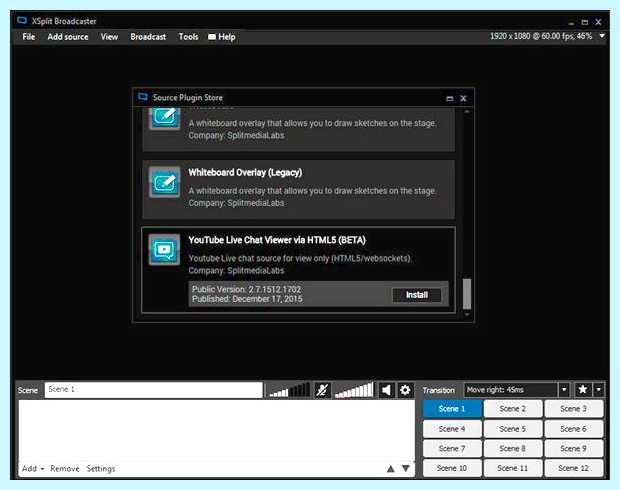Open the View menu
Screen dimensions: 620x490
coord(109,37)
